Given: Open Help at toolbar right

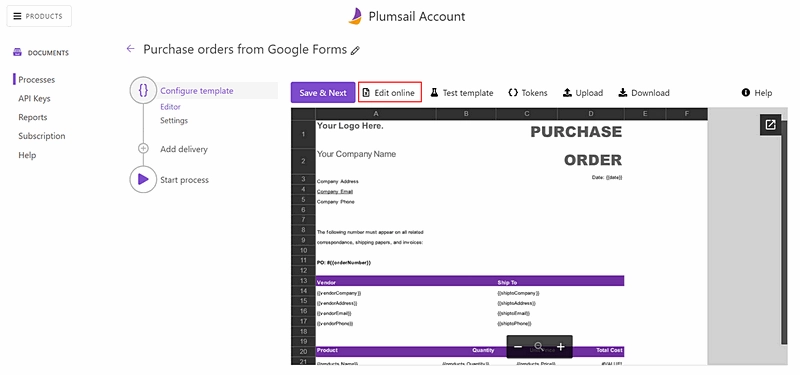Looking at the screenshot, I should (x=757, y=93).
